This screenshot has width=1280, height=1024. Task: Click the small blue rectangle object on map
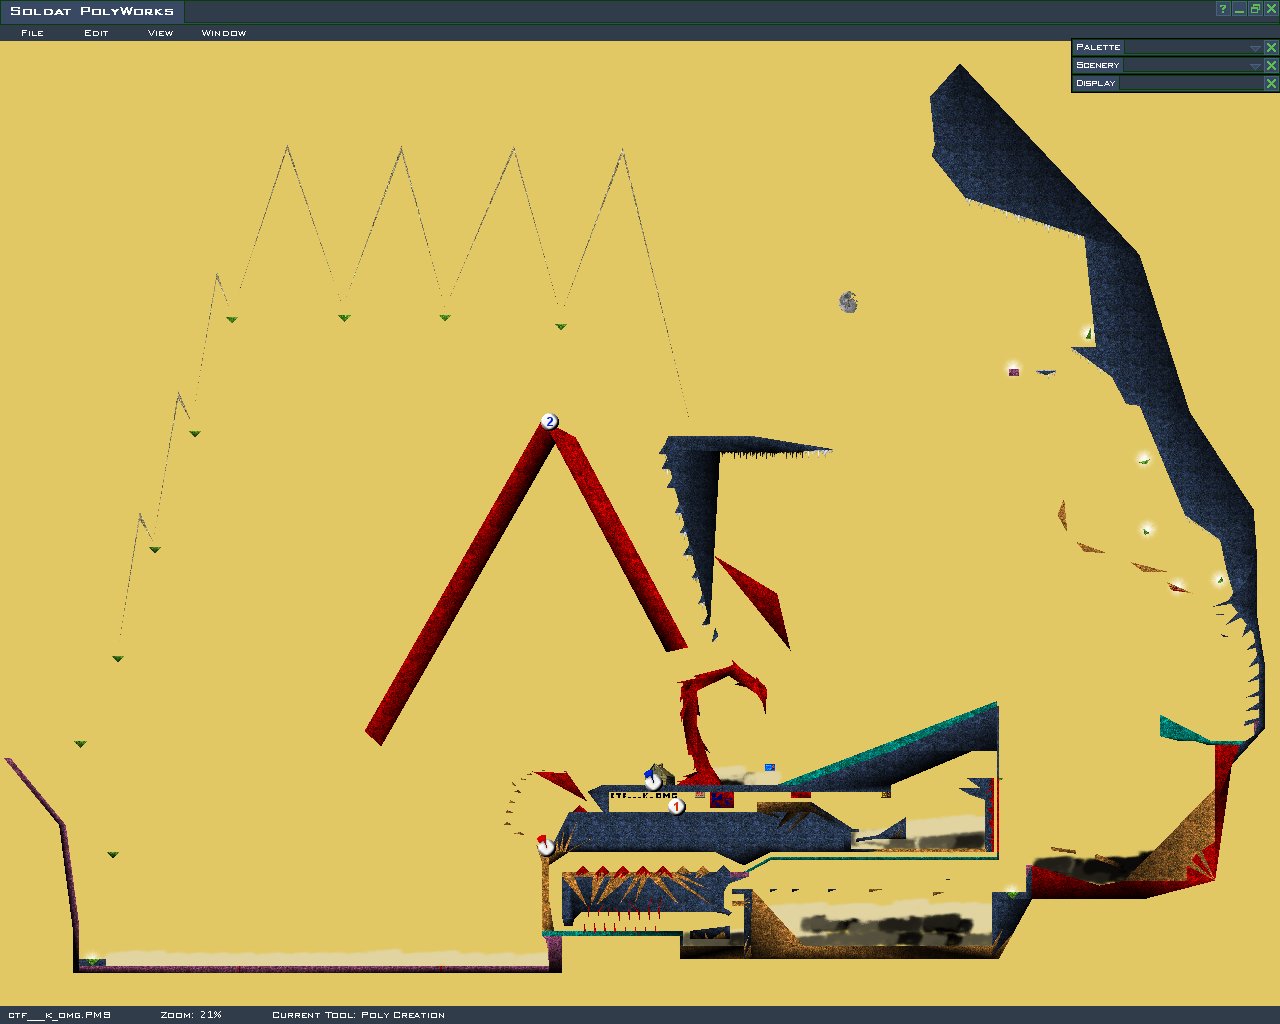(770, 767)
